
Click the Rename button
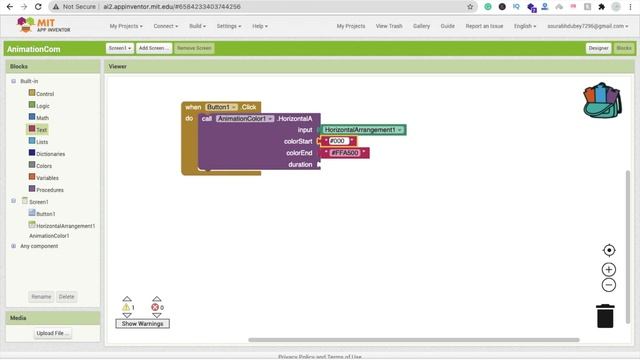click(41, 296)
